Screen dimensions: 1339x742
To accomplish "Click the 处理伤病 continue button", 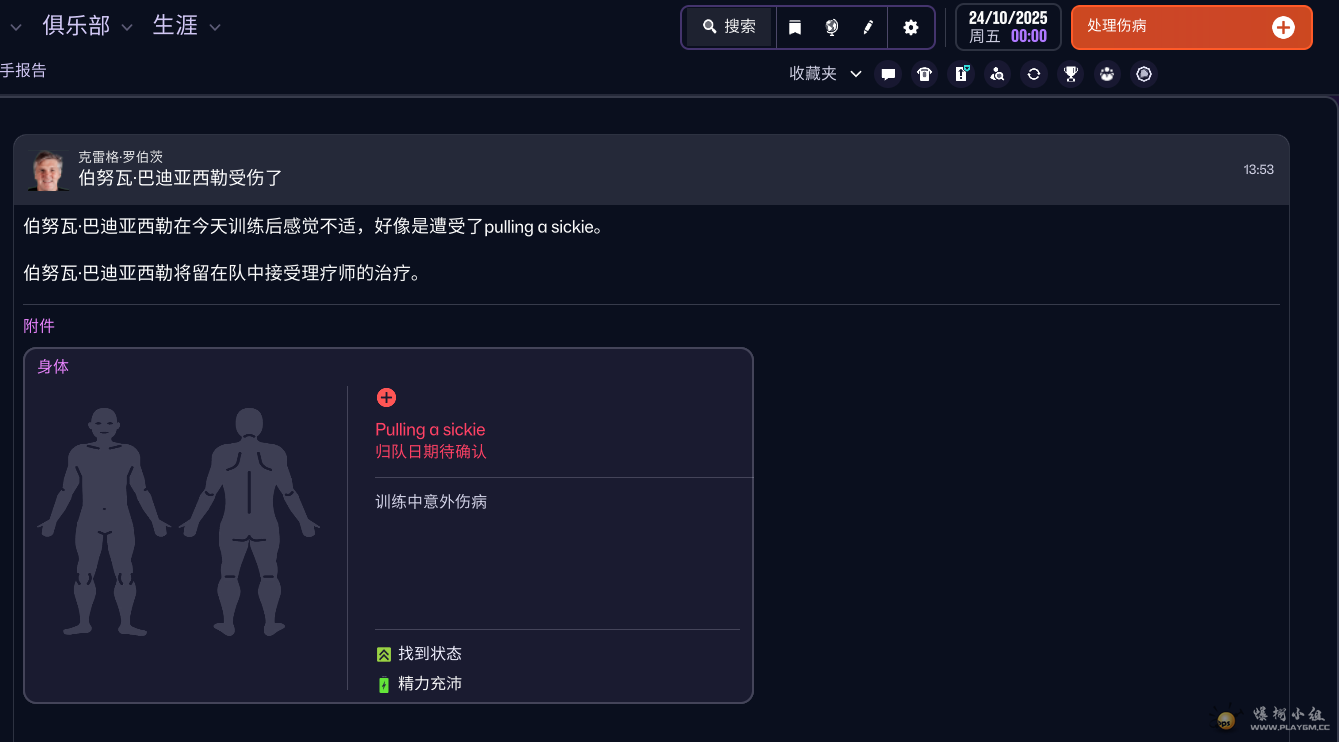I will 1191,27.
